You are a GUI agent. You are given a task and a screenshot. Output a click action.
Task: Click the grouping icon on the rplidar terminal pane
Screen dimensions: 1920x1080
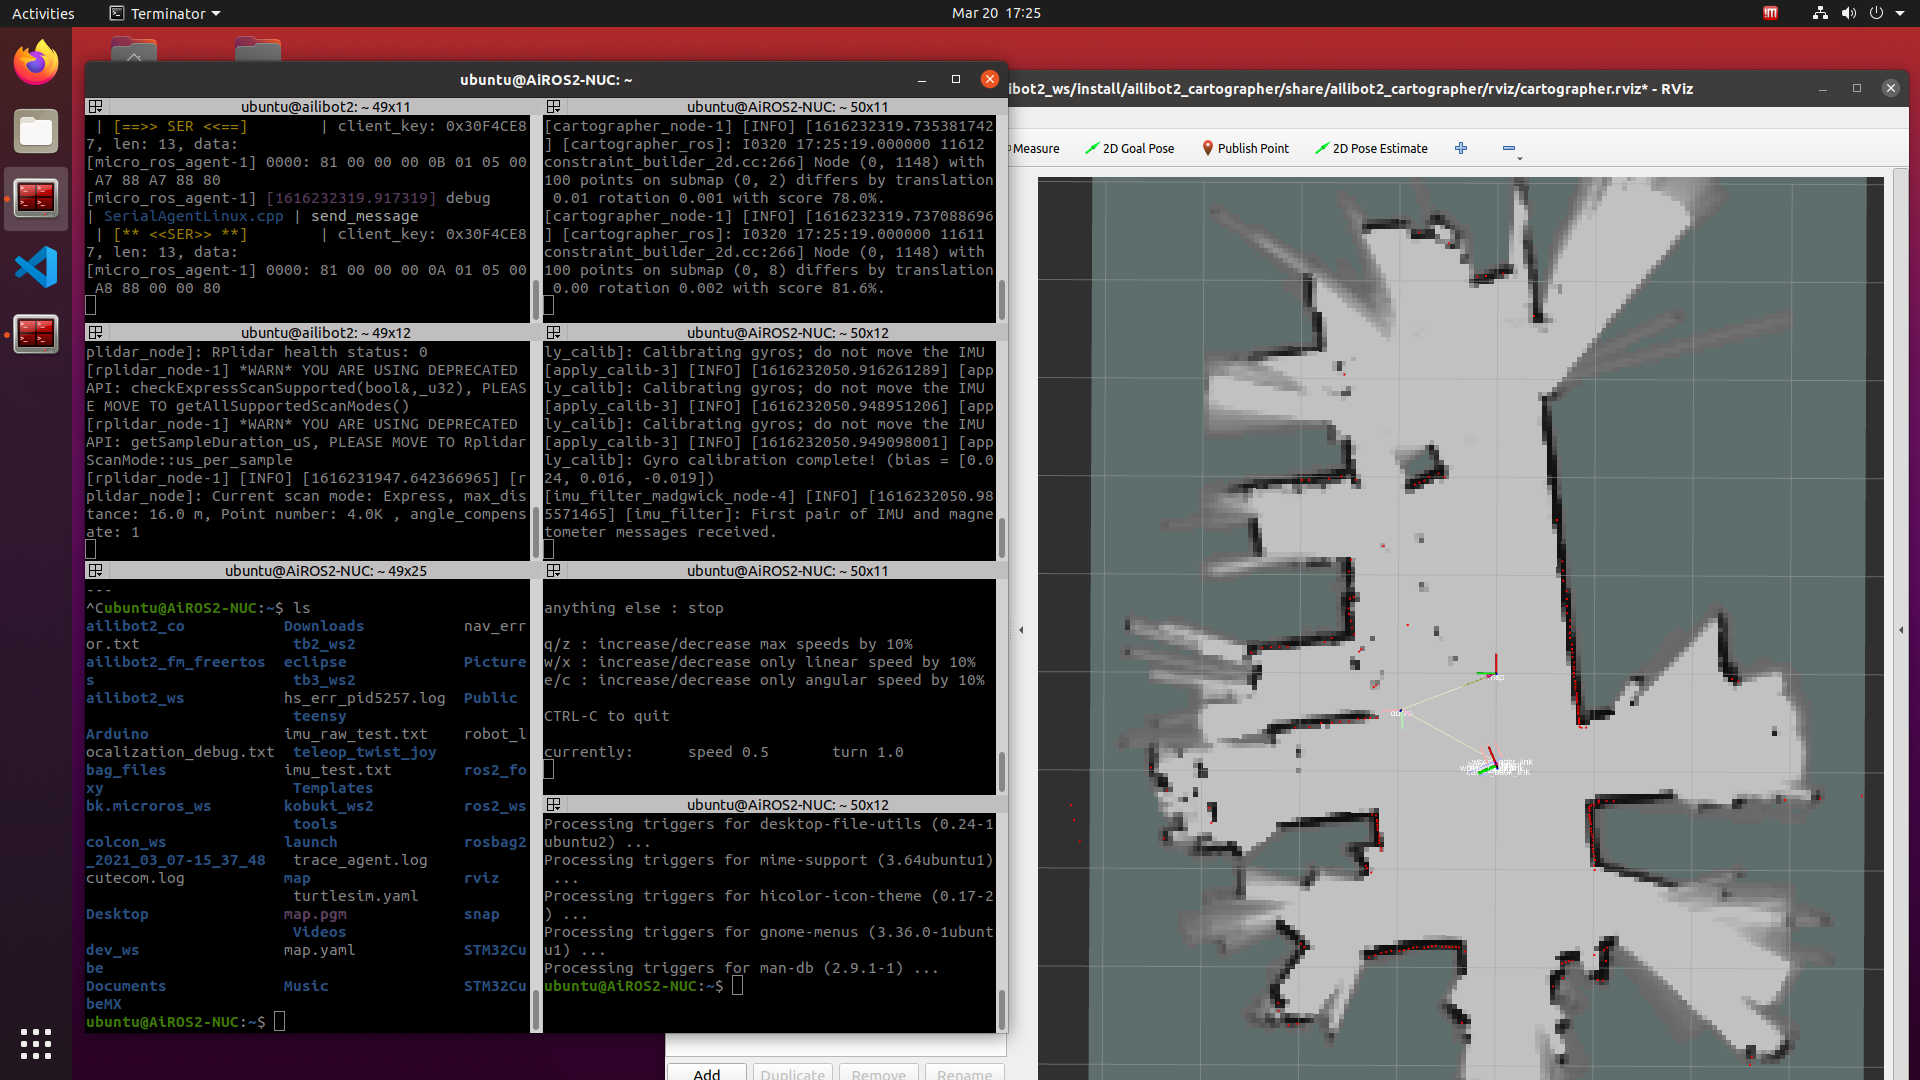pyautogui.click(x=96, y=332)
